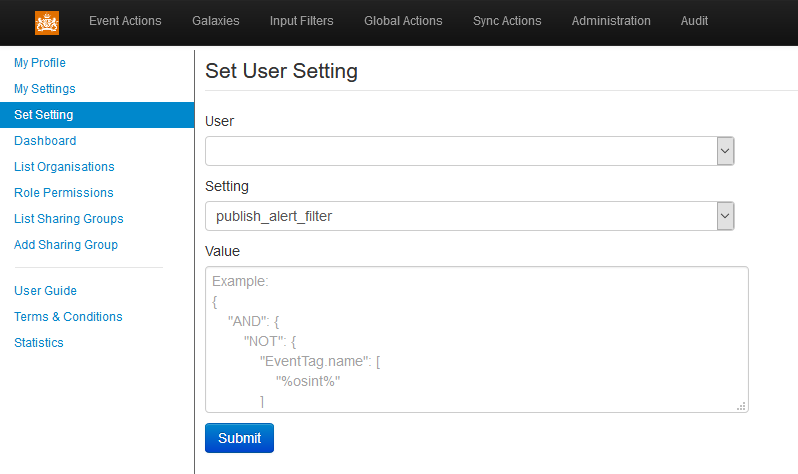Open List Sharing Groups

69,218
